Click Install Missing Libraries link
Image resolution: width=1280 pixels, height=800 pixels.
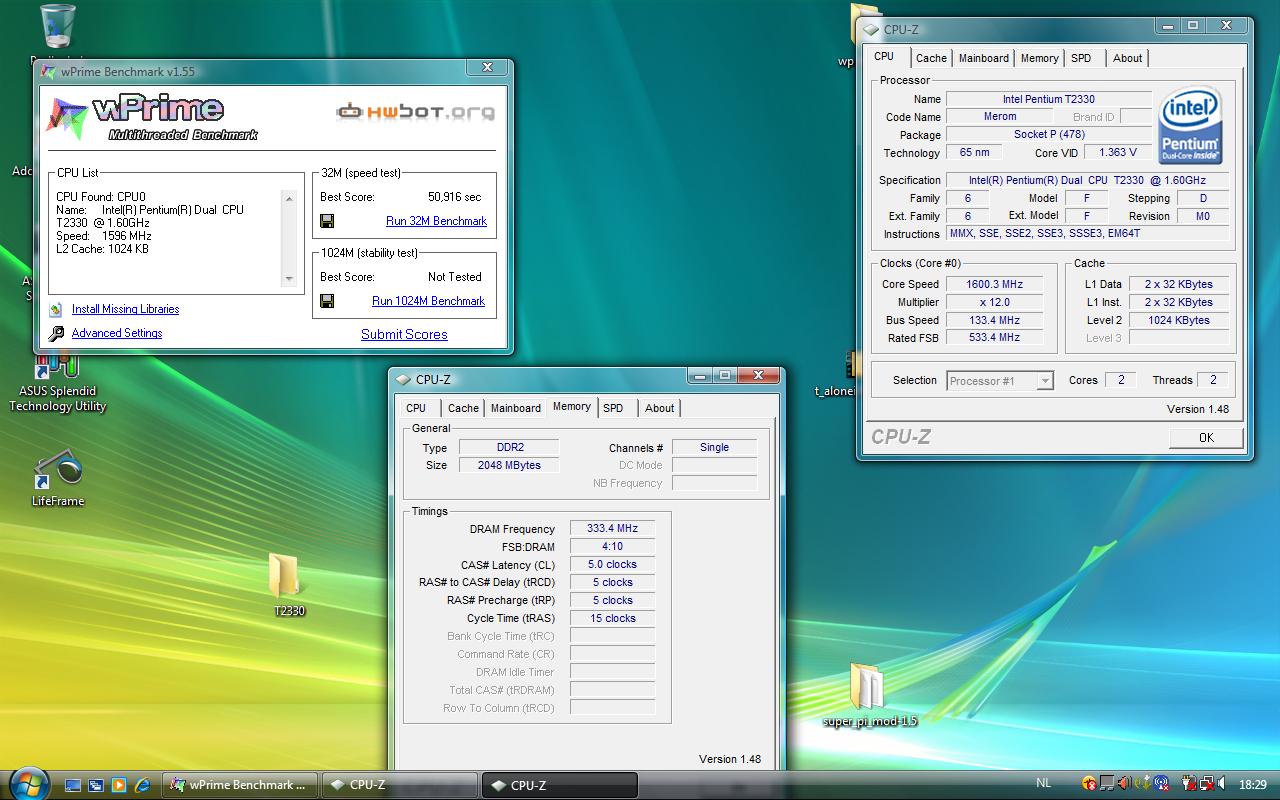tap(125, 309)
